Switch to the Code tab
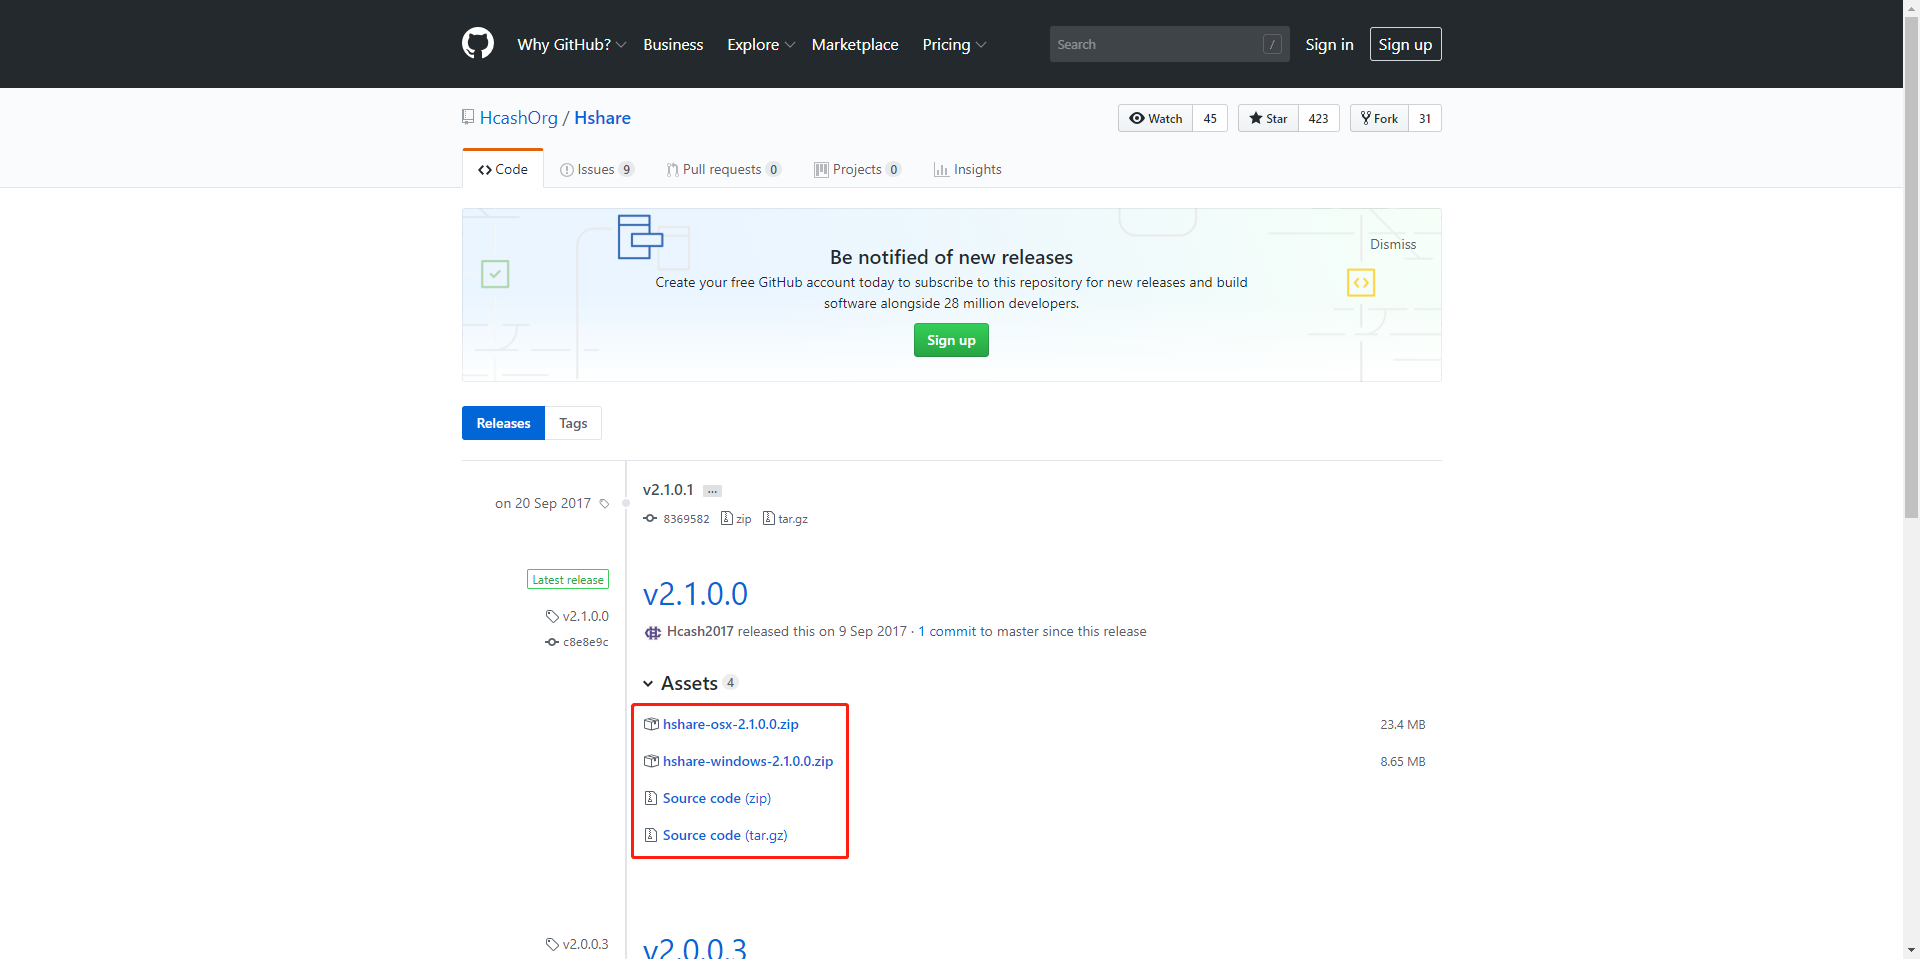The height and width of the screenshot is (959, 1920). [503, 169]
